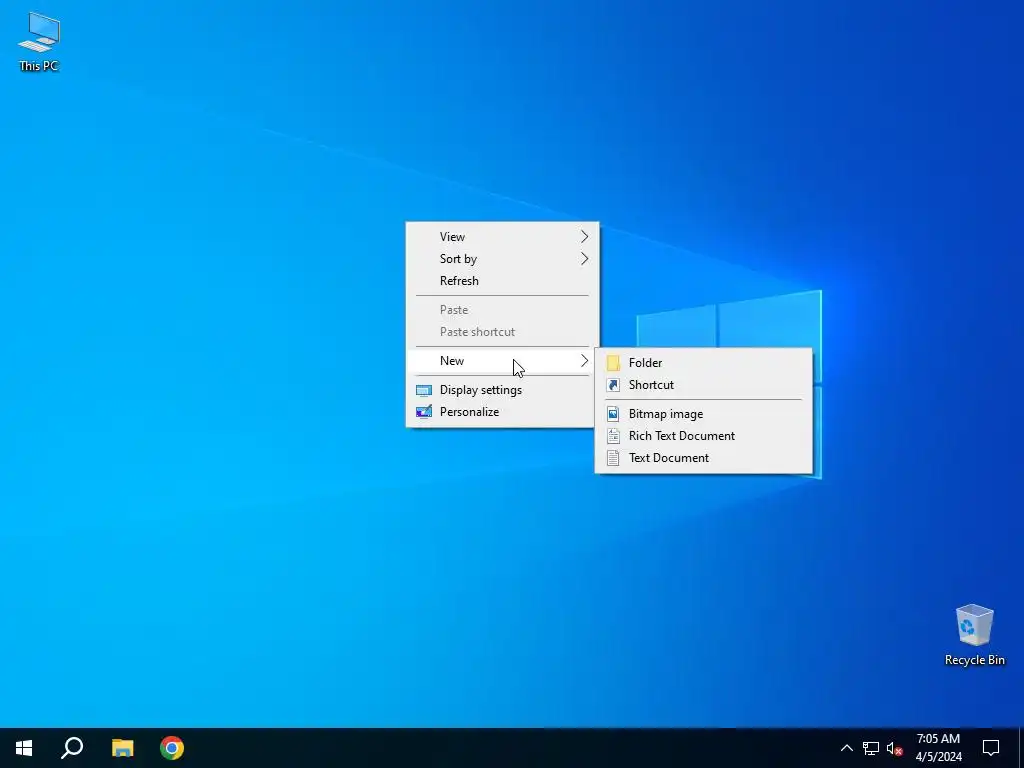1024x768 pixels.
Task: Show hidden system tray icons
Action: 846,748
